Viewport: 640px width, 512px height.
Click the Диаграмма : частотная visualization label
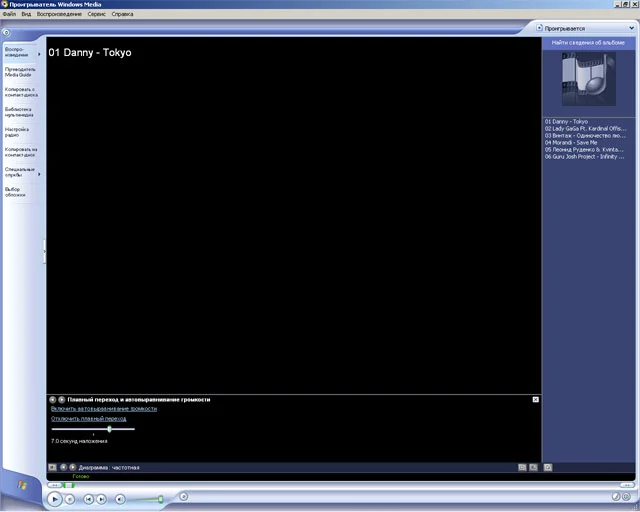tap(109, 467)
